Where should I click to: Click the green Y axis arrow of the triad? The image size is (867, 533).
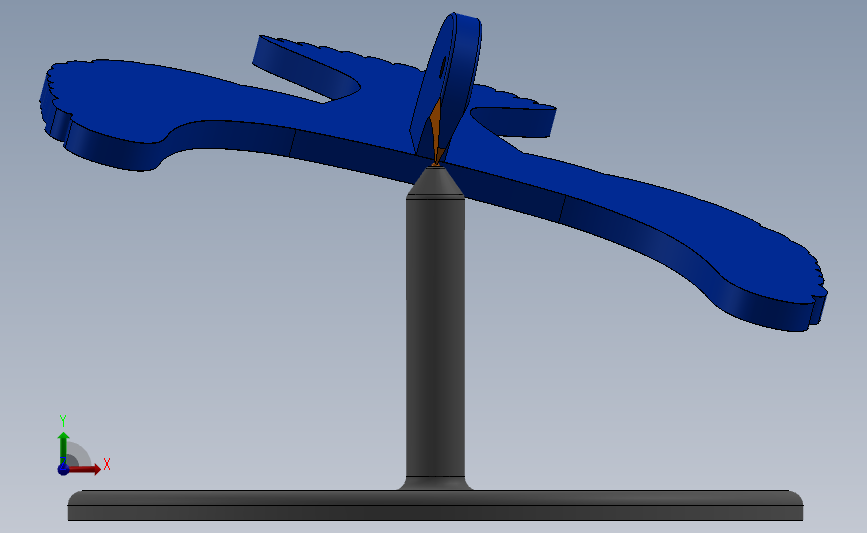pos(63,448)
